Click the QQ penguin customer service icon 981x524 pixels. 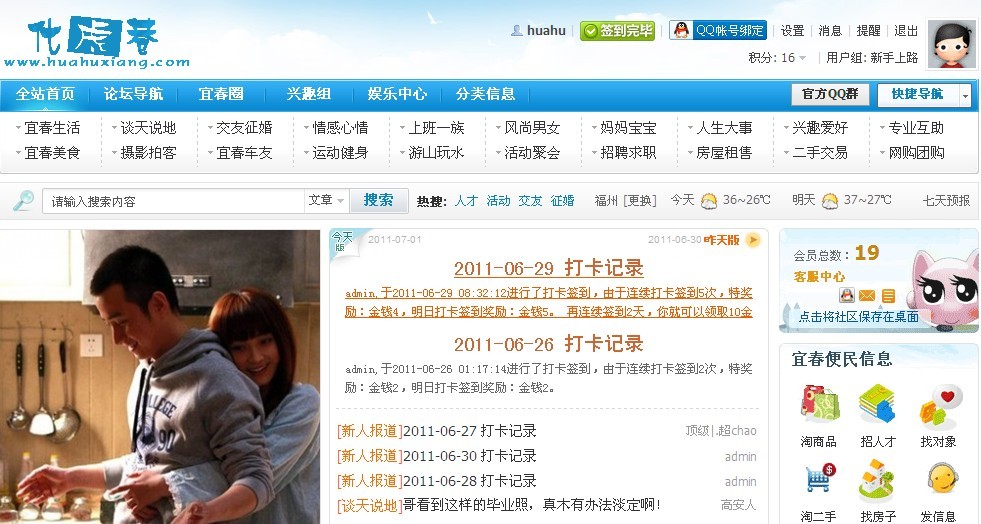pyautogui.click(x=847, y=295)
